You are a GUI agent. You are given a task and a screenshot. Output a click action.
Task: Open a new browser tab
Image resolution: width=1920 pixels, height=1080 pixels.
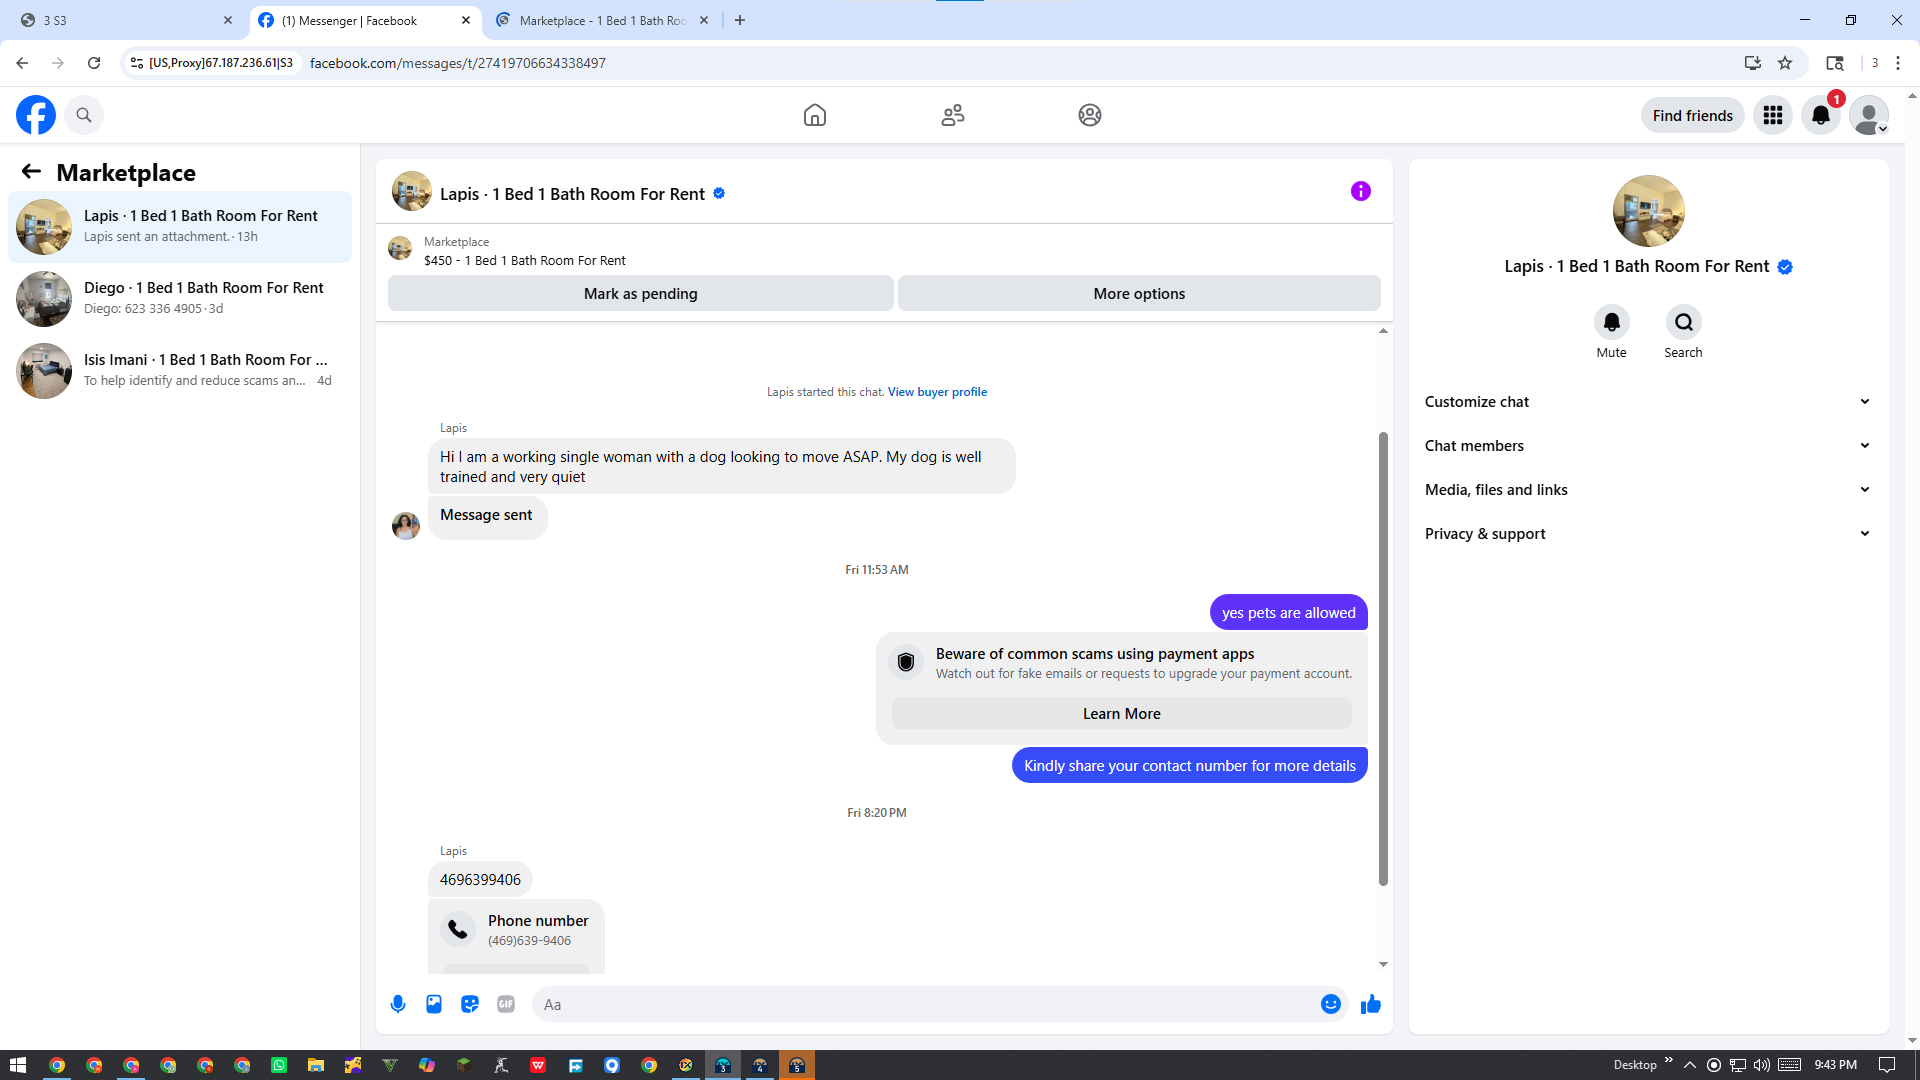(x=740, y=20)
